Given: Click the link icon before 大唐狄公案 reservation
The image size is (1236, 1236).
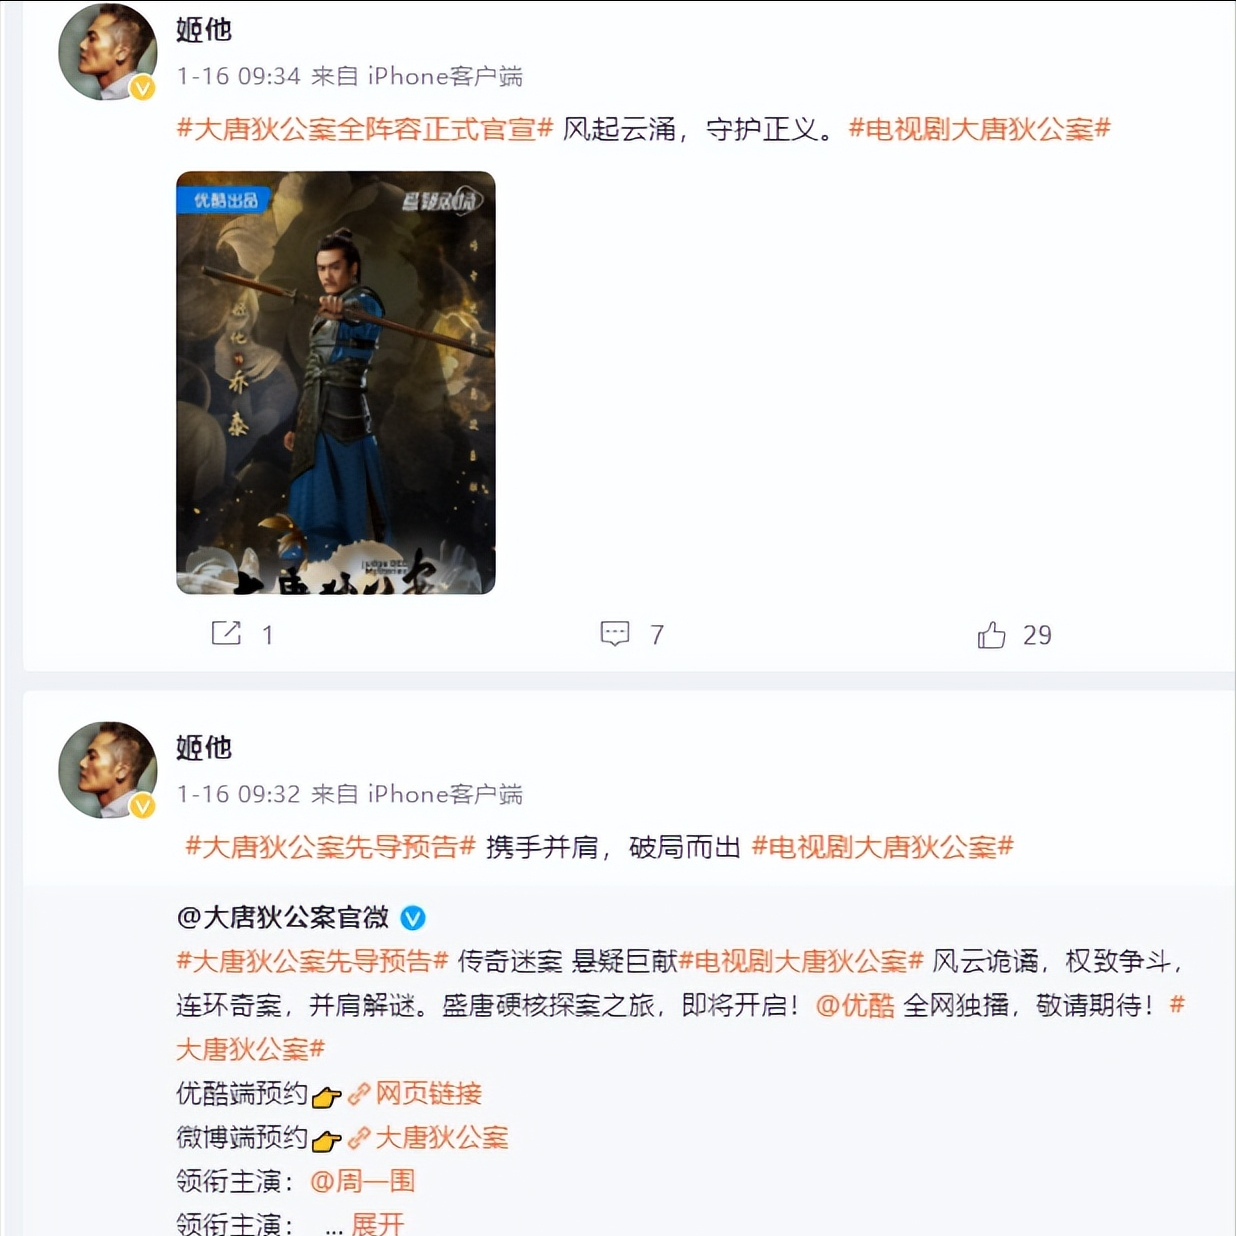Looking at the screenshot, I should click(359, 1138).
